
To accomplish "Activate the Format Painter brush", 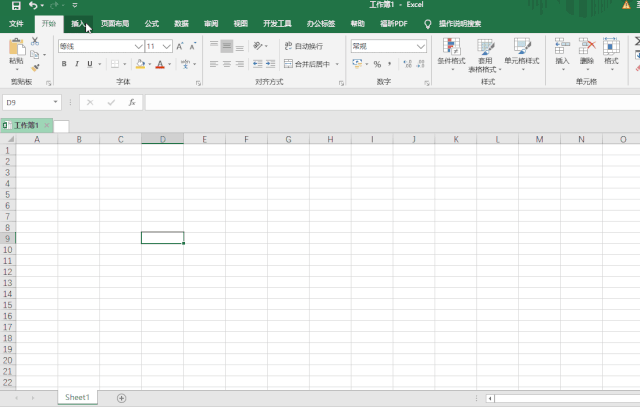I will pos(35,67).
